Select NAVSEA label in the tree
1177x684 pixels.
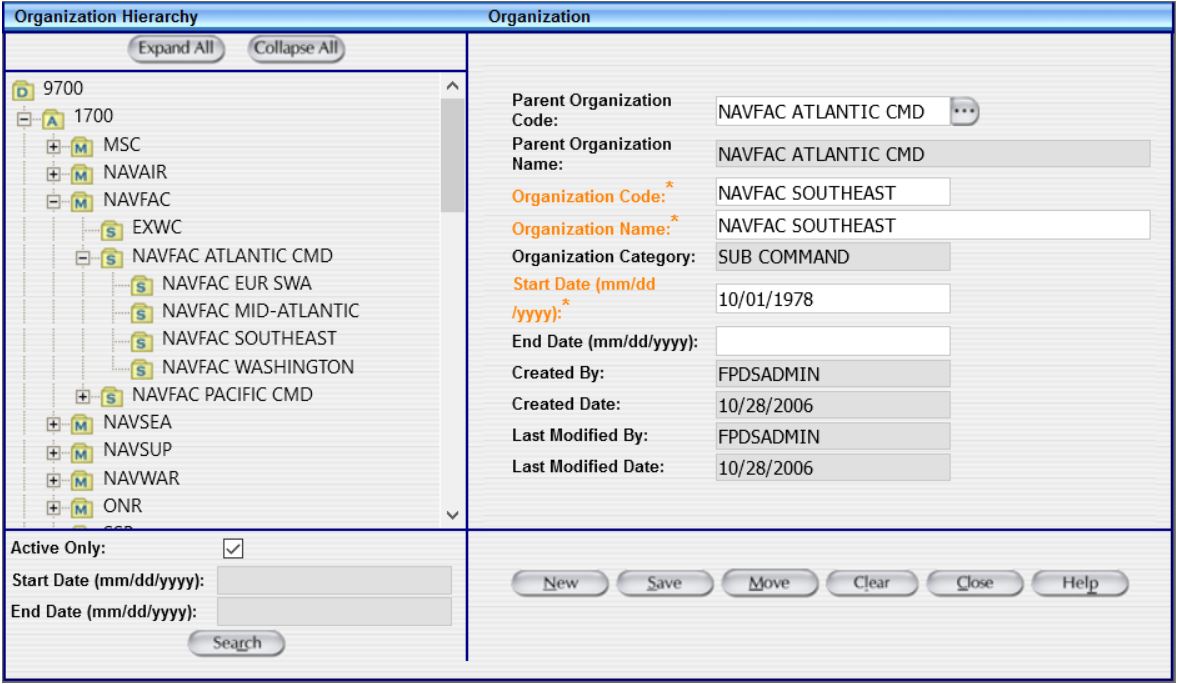pyautogui.click(x=137, y=423)
